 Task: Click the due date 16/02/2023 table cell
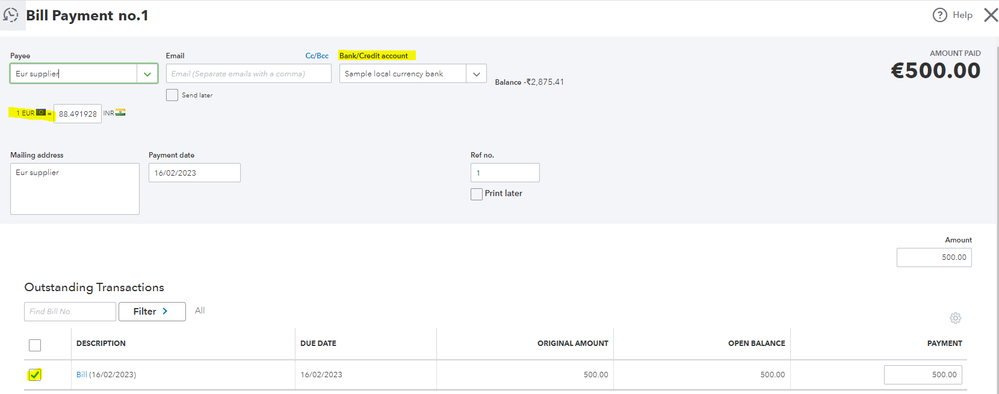click(321, 375)
